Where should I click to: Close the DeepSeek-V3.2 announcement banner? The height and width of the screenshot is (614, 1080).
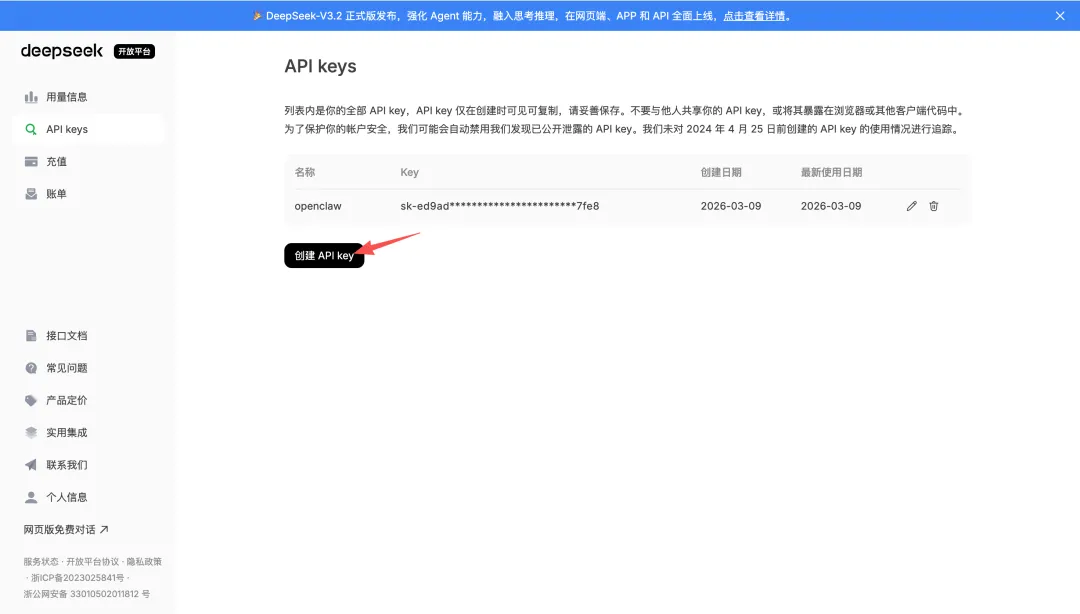coord(1059,16)
